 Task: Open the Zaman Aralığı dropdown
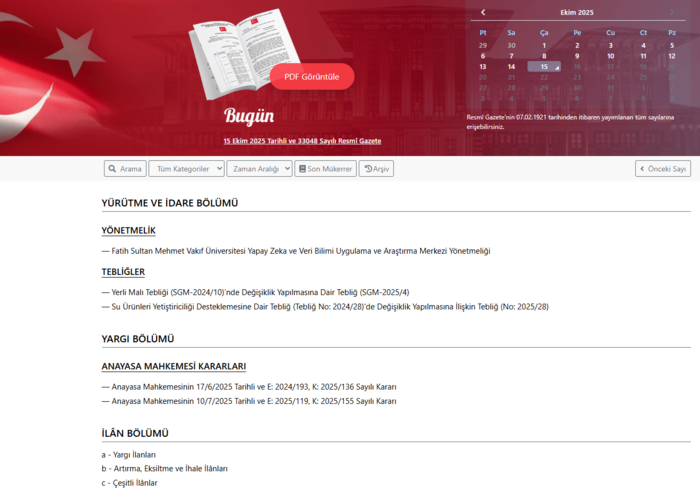259,169
